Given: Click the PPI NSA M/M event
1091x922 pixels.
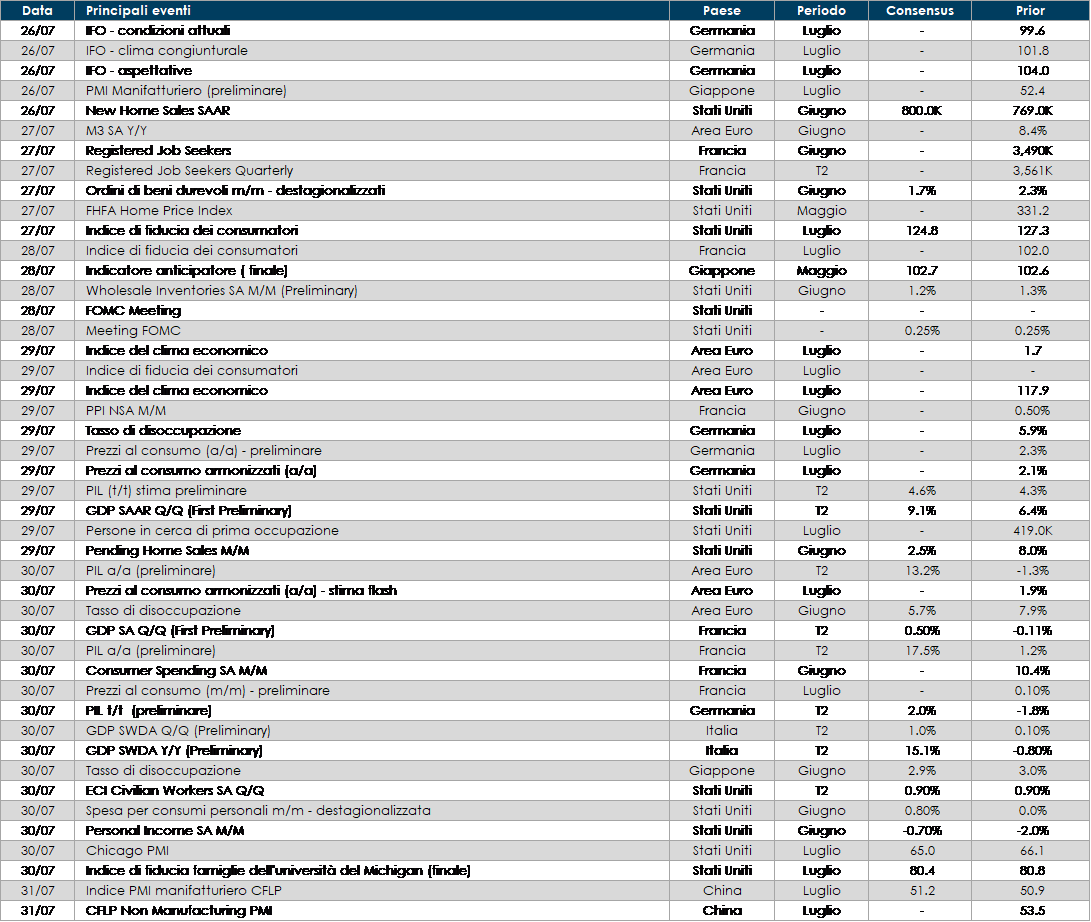Looking at the screenshot, I should [126, 411].
